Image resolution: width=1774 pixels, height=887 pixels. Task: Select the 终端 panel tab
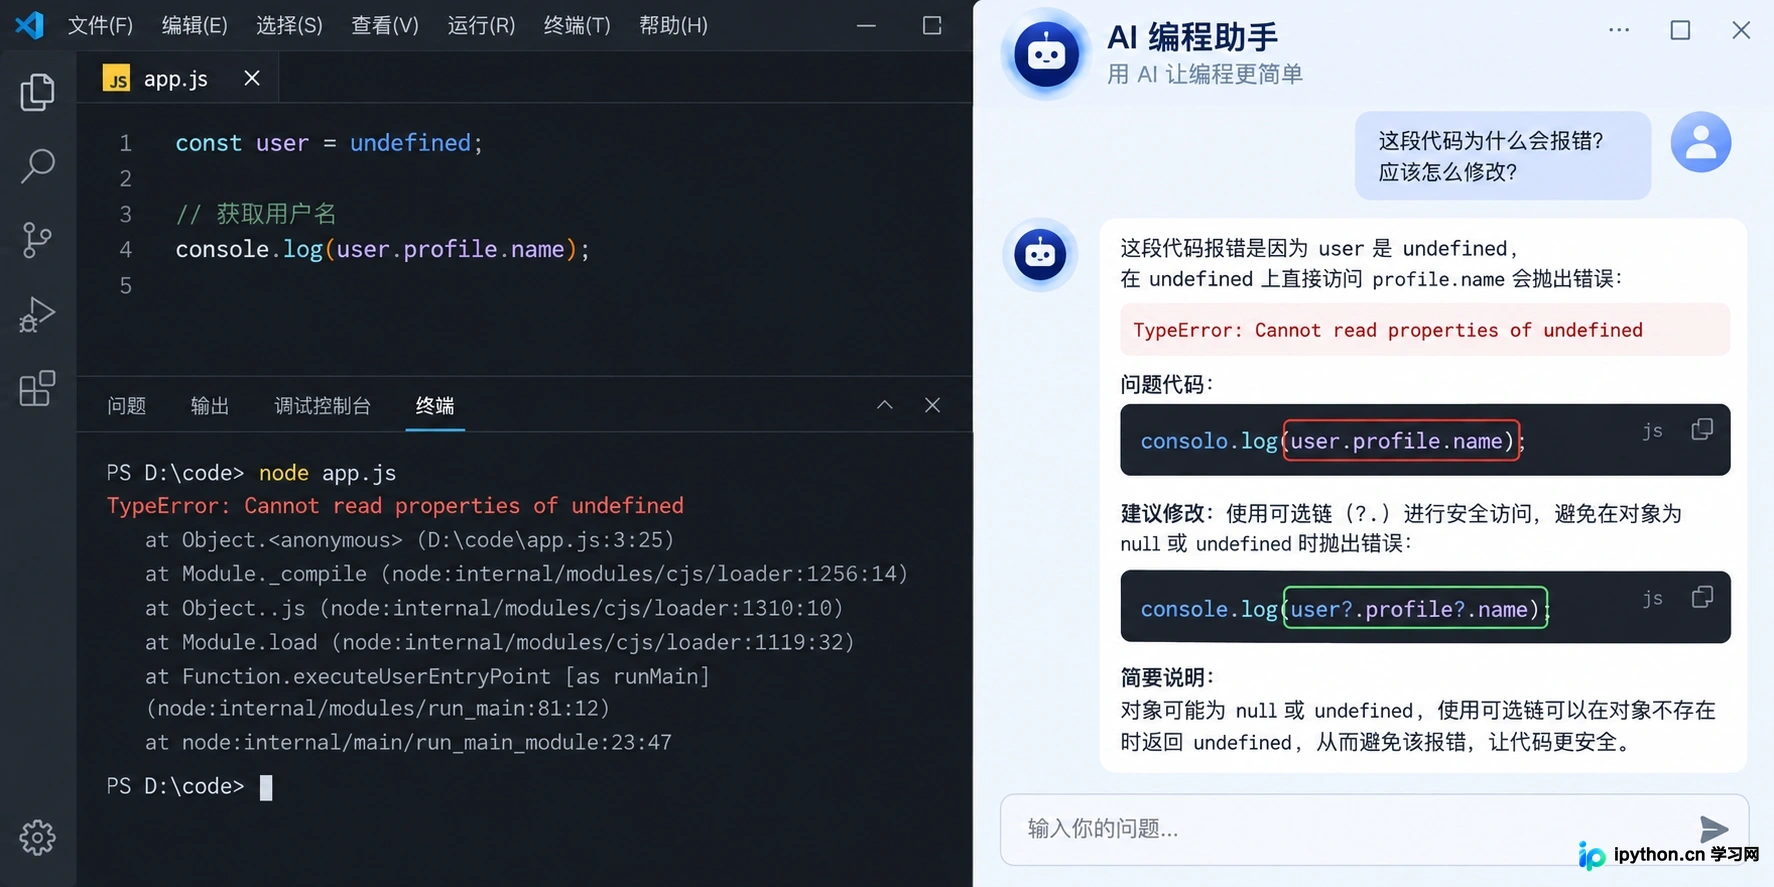coord(435,405)
